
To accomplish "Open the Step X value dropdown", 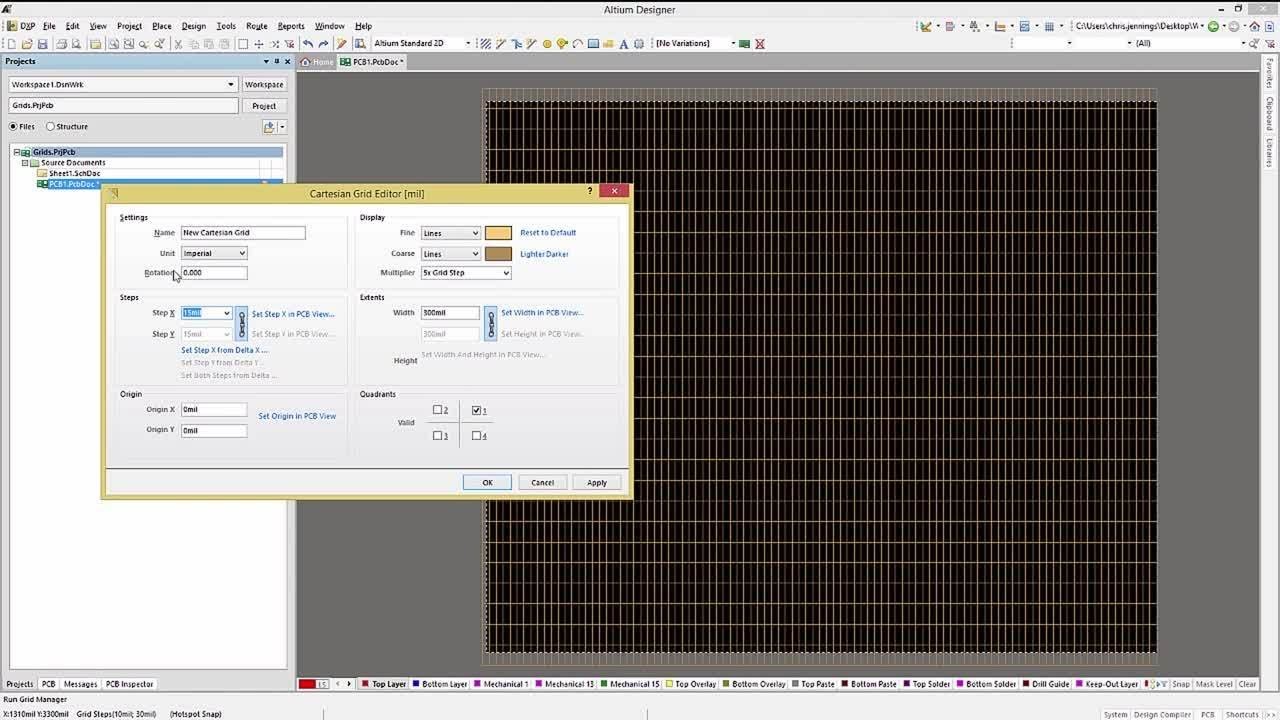I will pos(227,313).
